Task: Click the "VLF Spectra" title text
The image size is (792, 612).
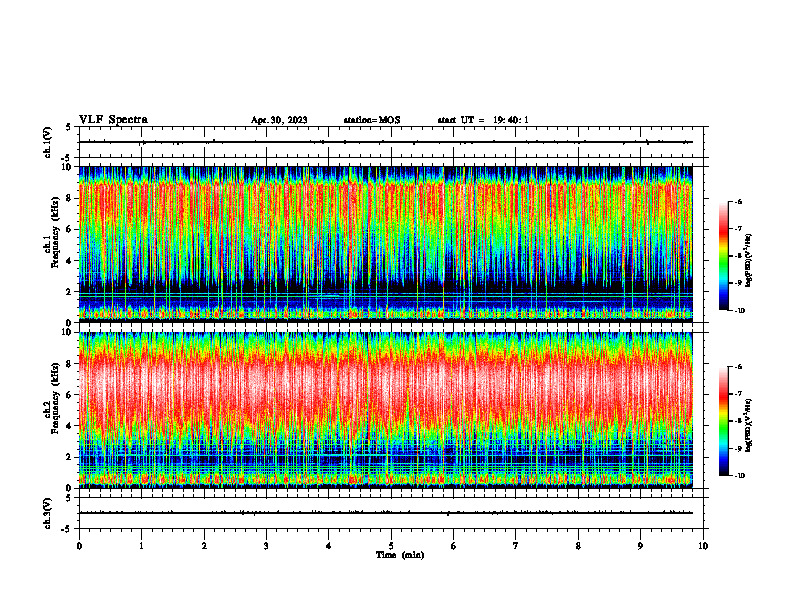Action: pos(113,120)
